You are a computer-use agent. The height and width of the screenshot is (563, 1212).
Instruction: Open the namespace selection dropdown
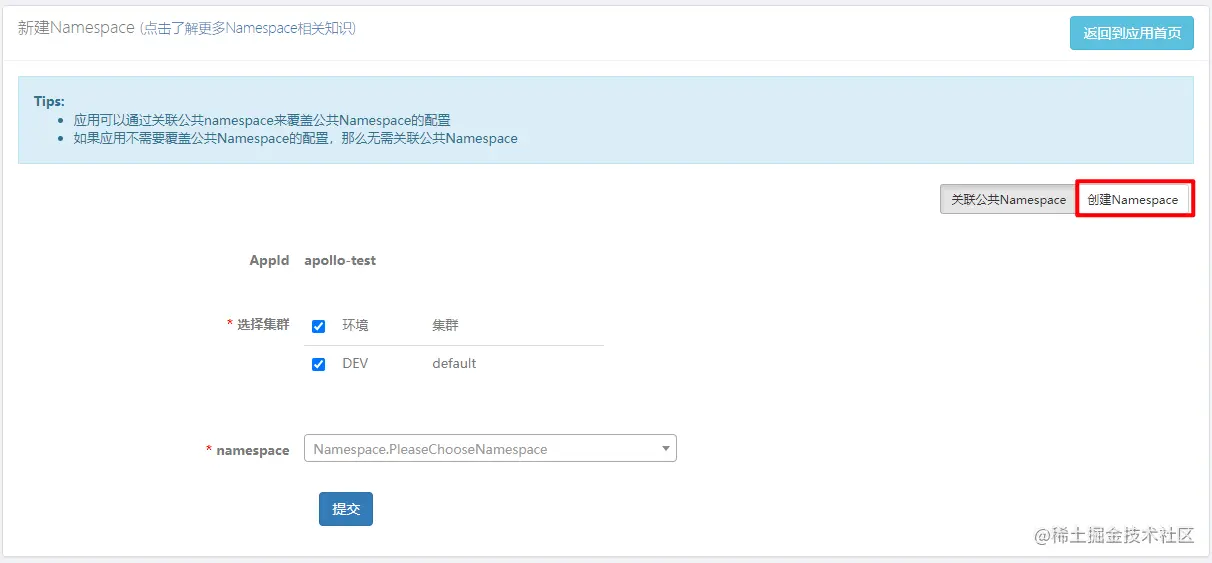pyautogui.click(x=490, y=449)
